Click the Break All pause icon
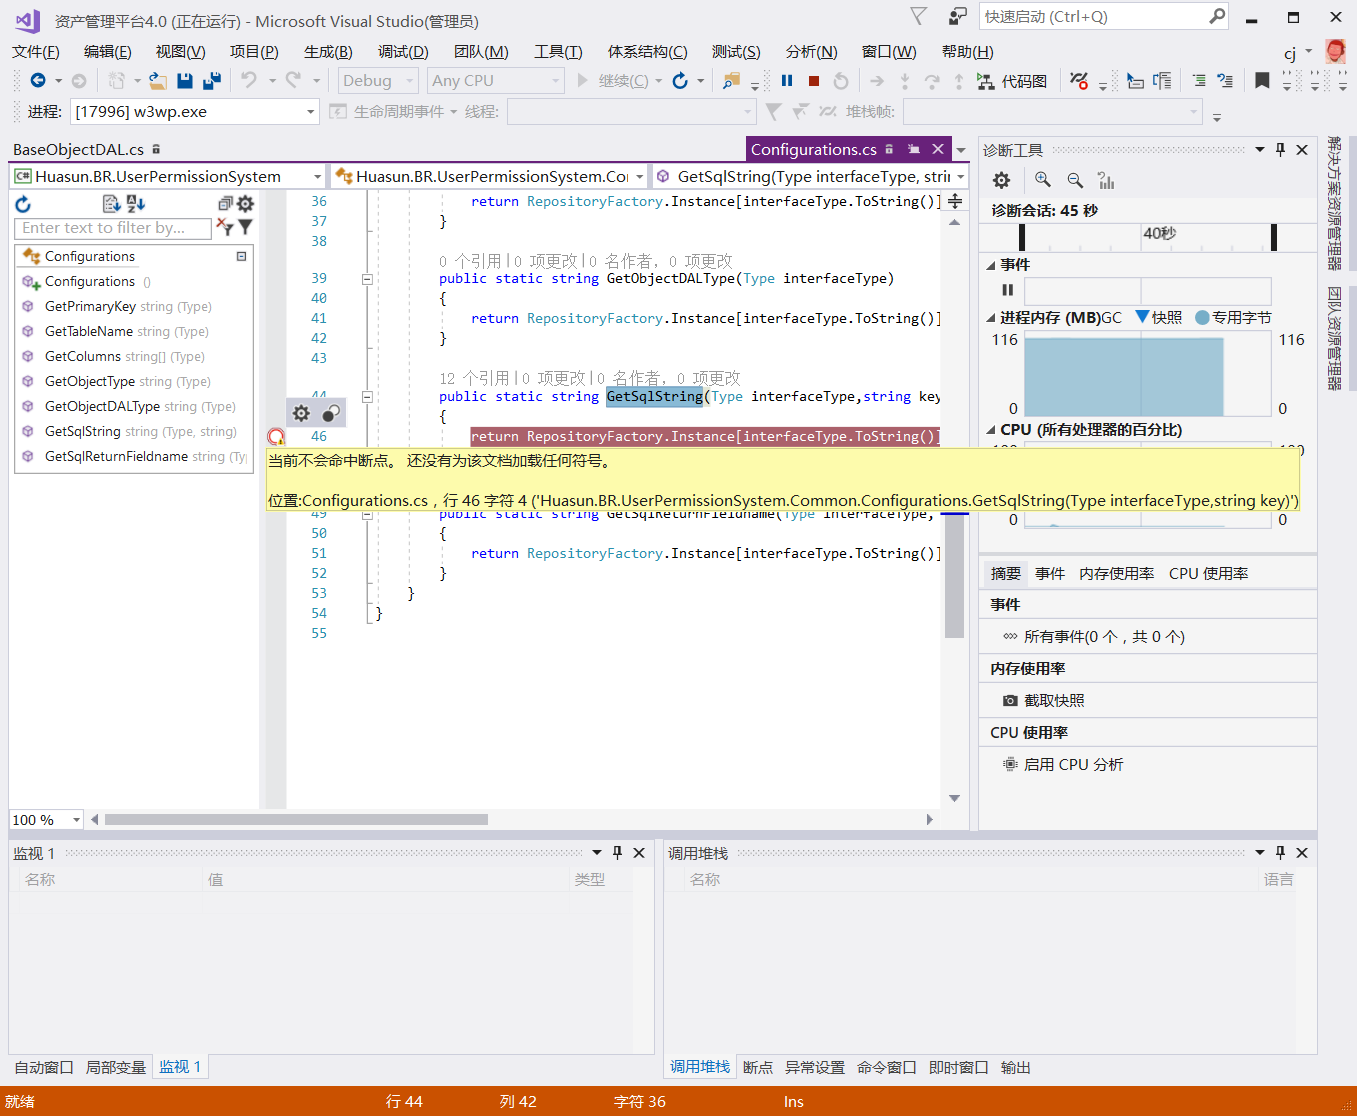This screenshot has width=1357, height=1116. coord(786,81)
